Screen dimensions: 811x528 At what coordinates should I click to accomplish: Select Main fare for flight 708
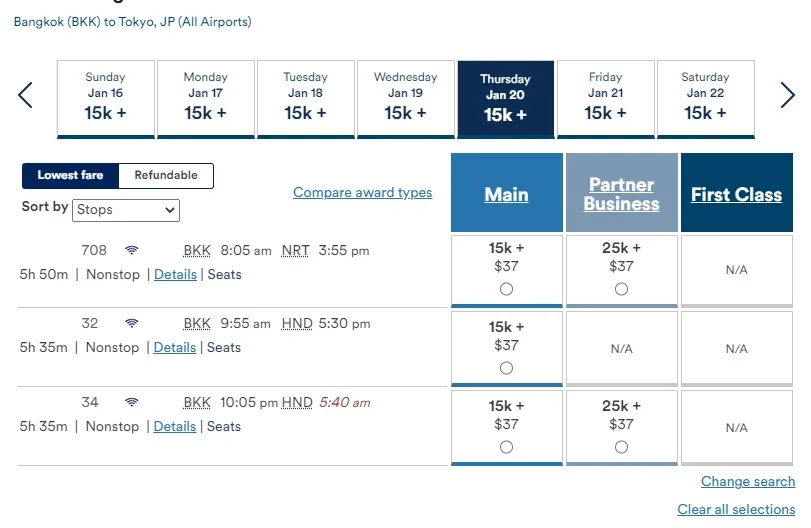(x=506, y=289)
